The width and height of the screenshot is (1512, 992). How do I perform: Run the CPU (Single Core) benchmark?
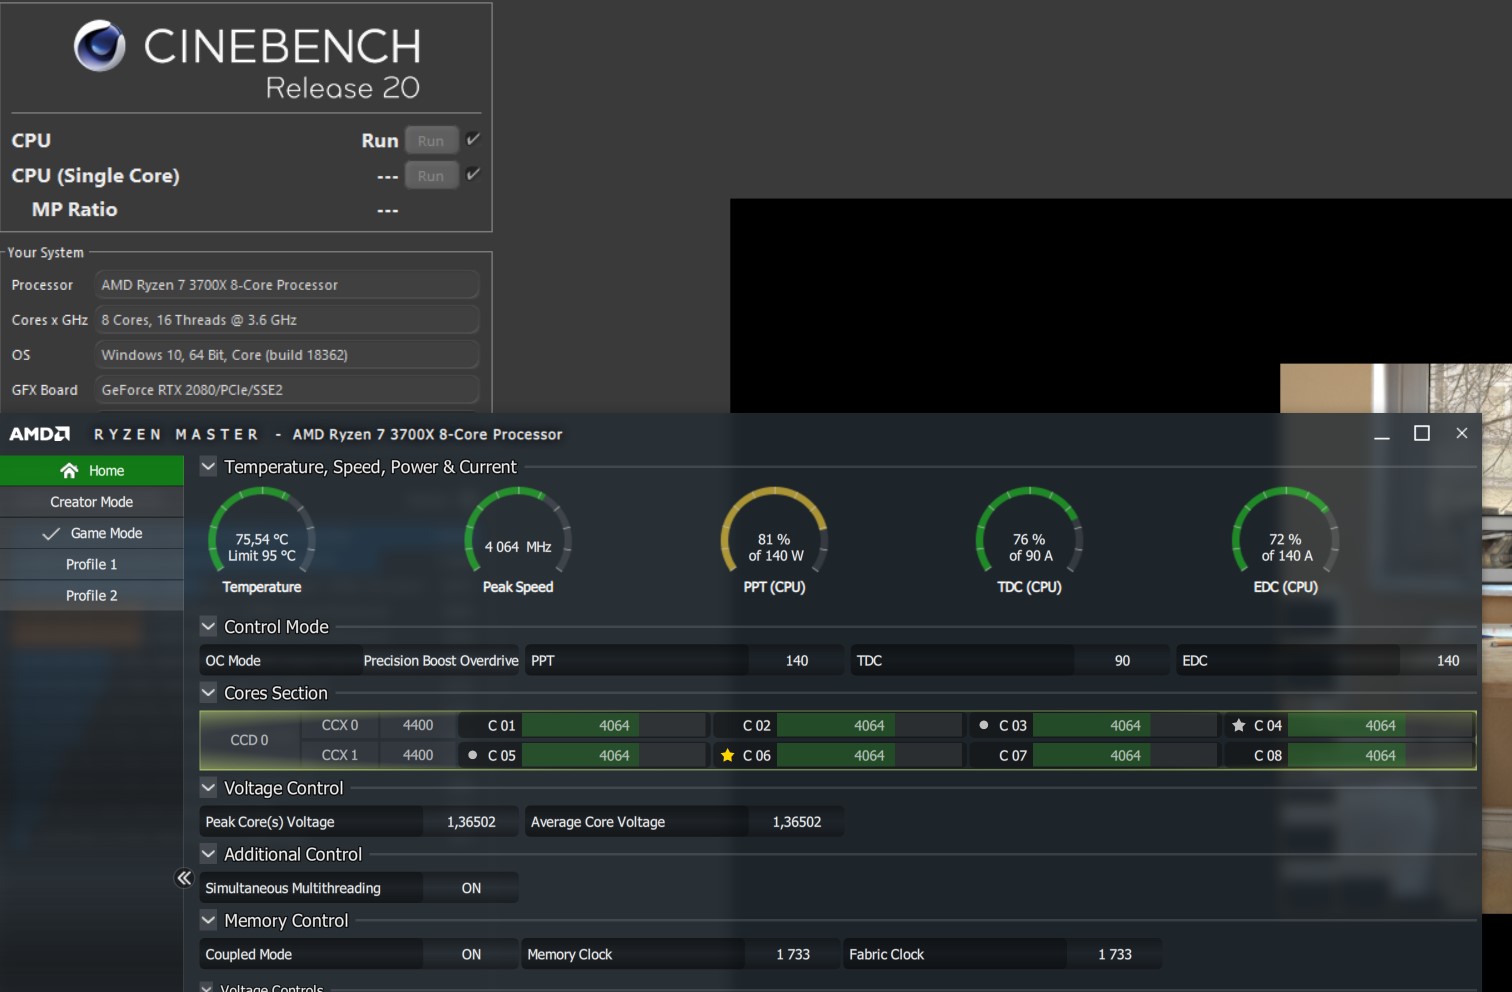(431, 176)
